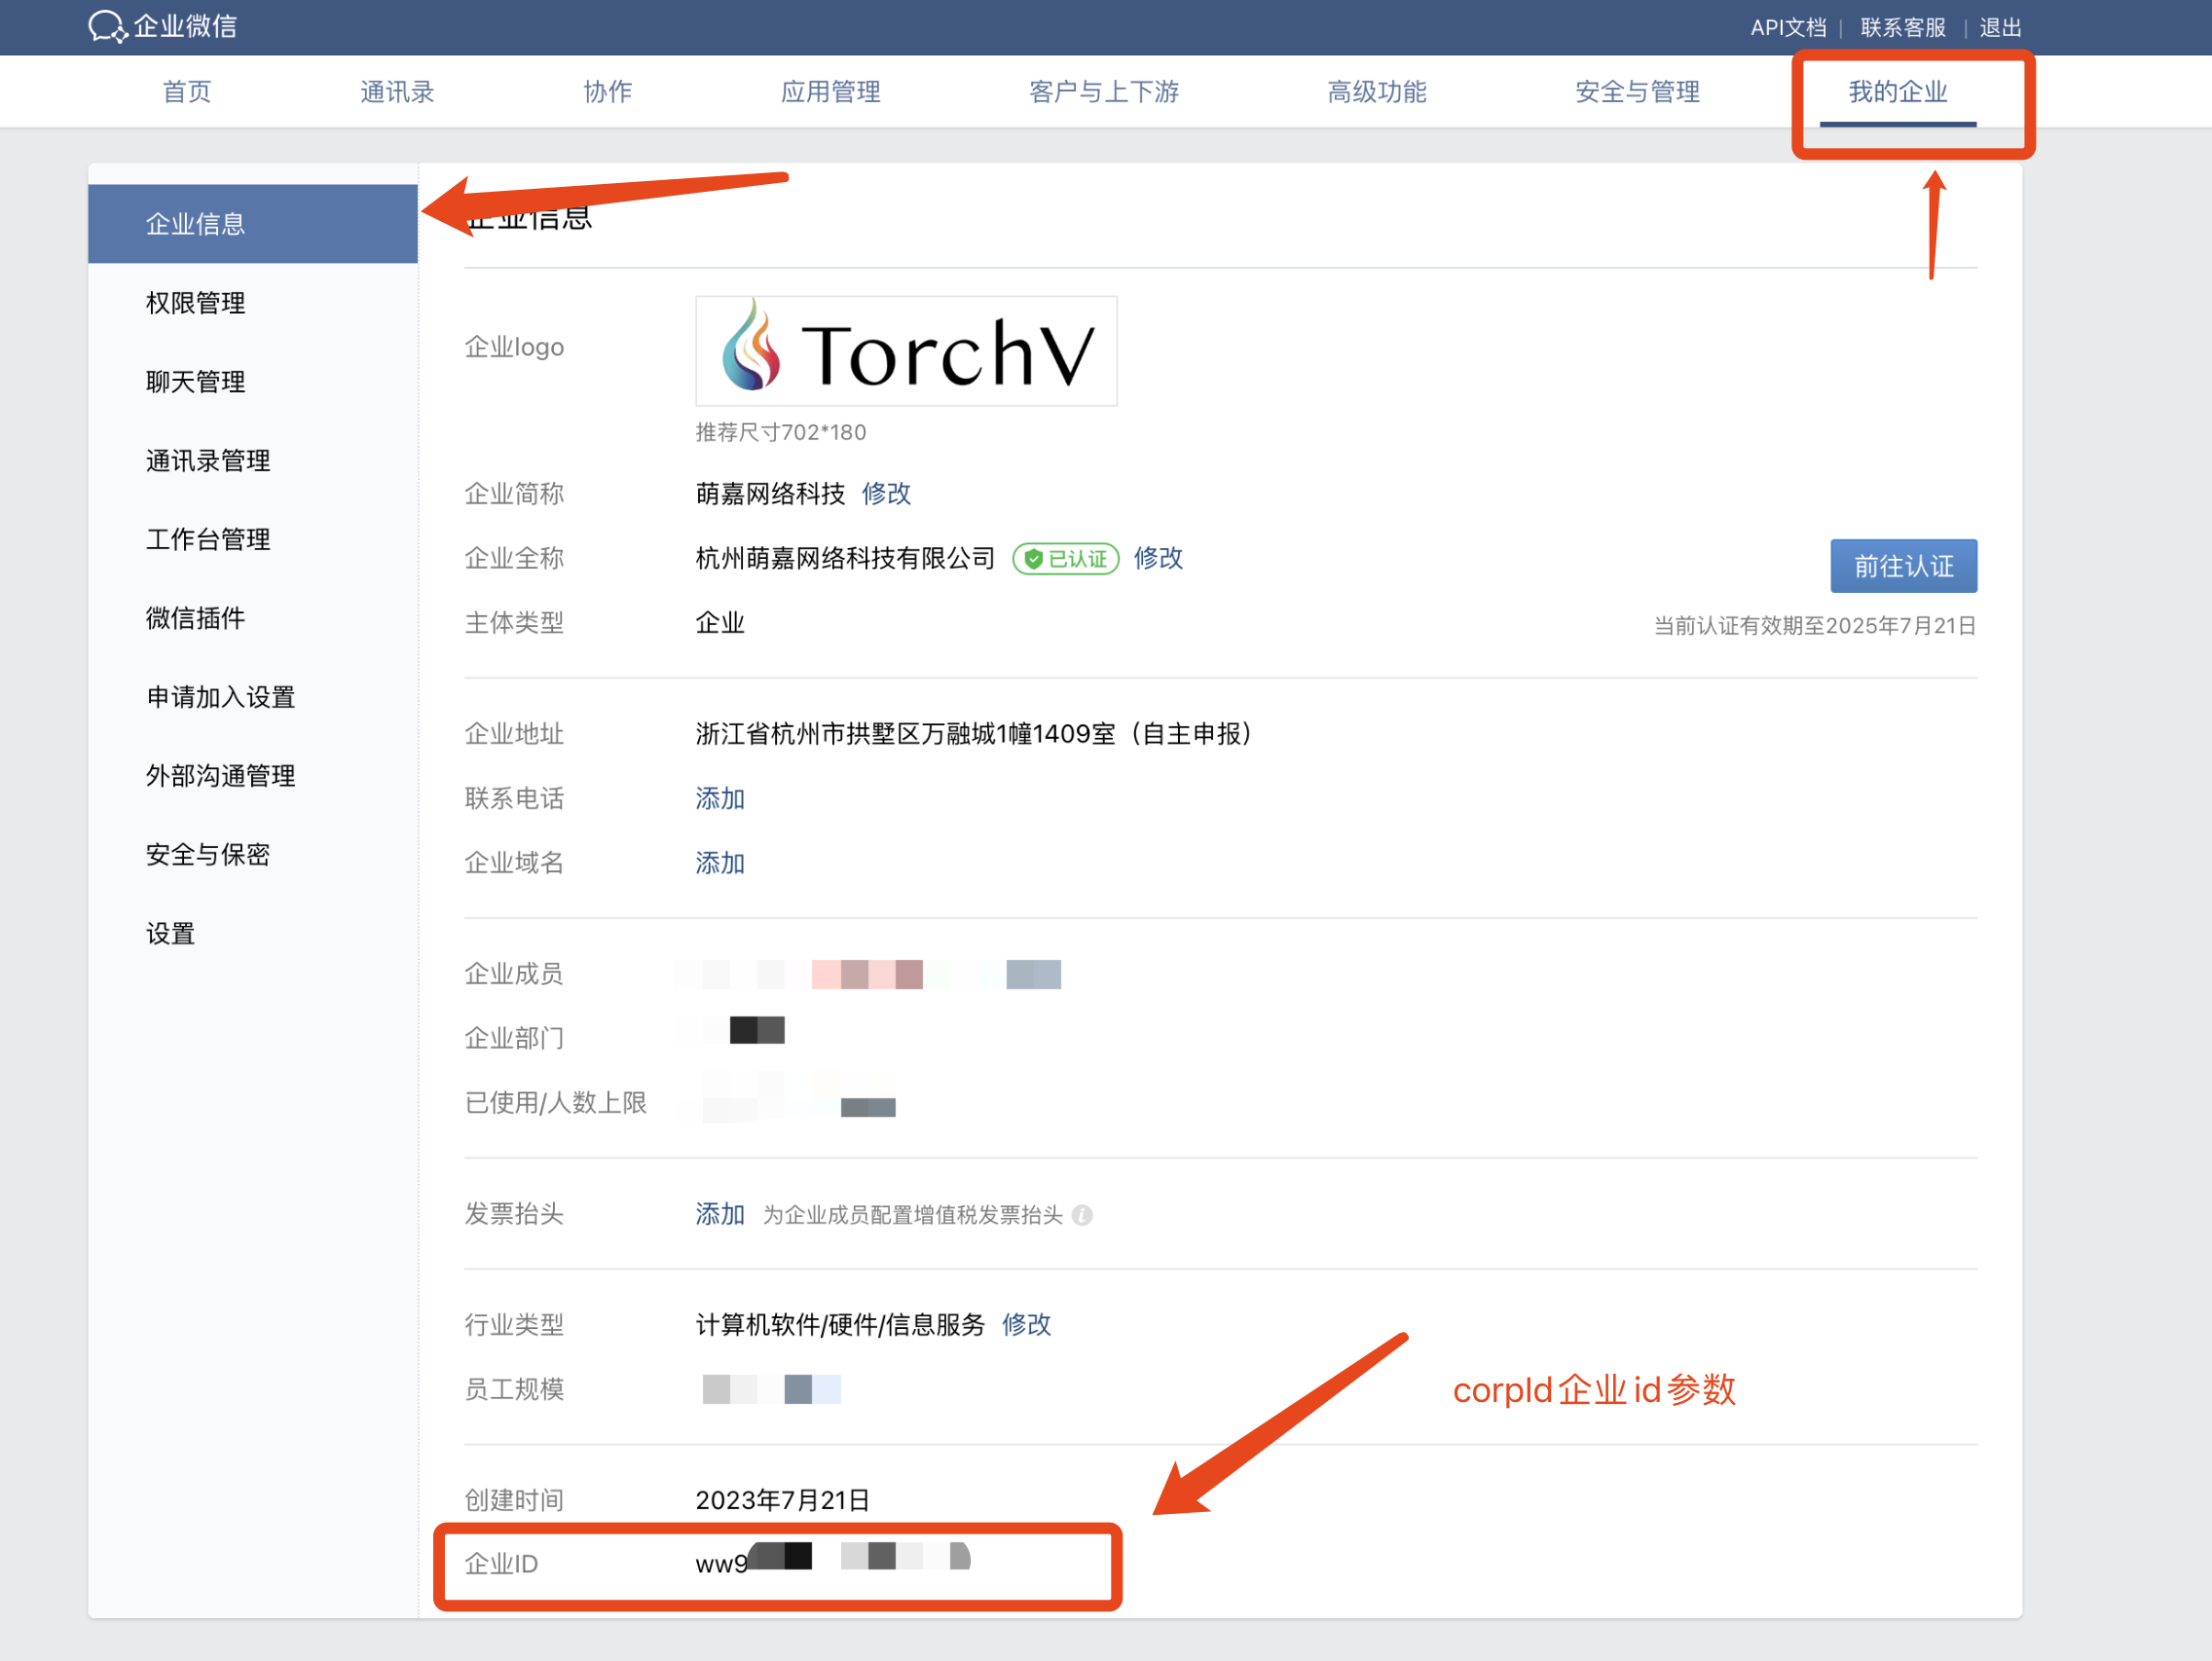
Task: Click 计算机软件/硬件/信息服务 industry text
Action: [x=840, y=1325]
